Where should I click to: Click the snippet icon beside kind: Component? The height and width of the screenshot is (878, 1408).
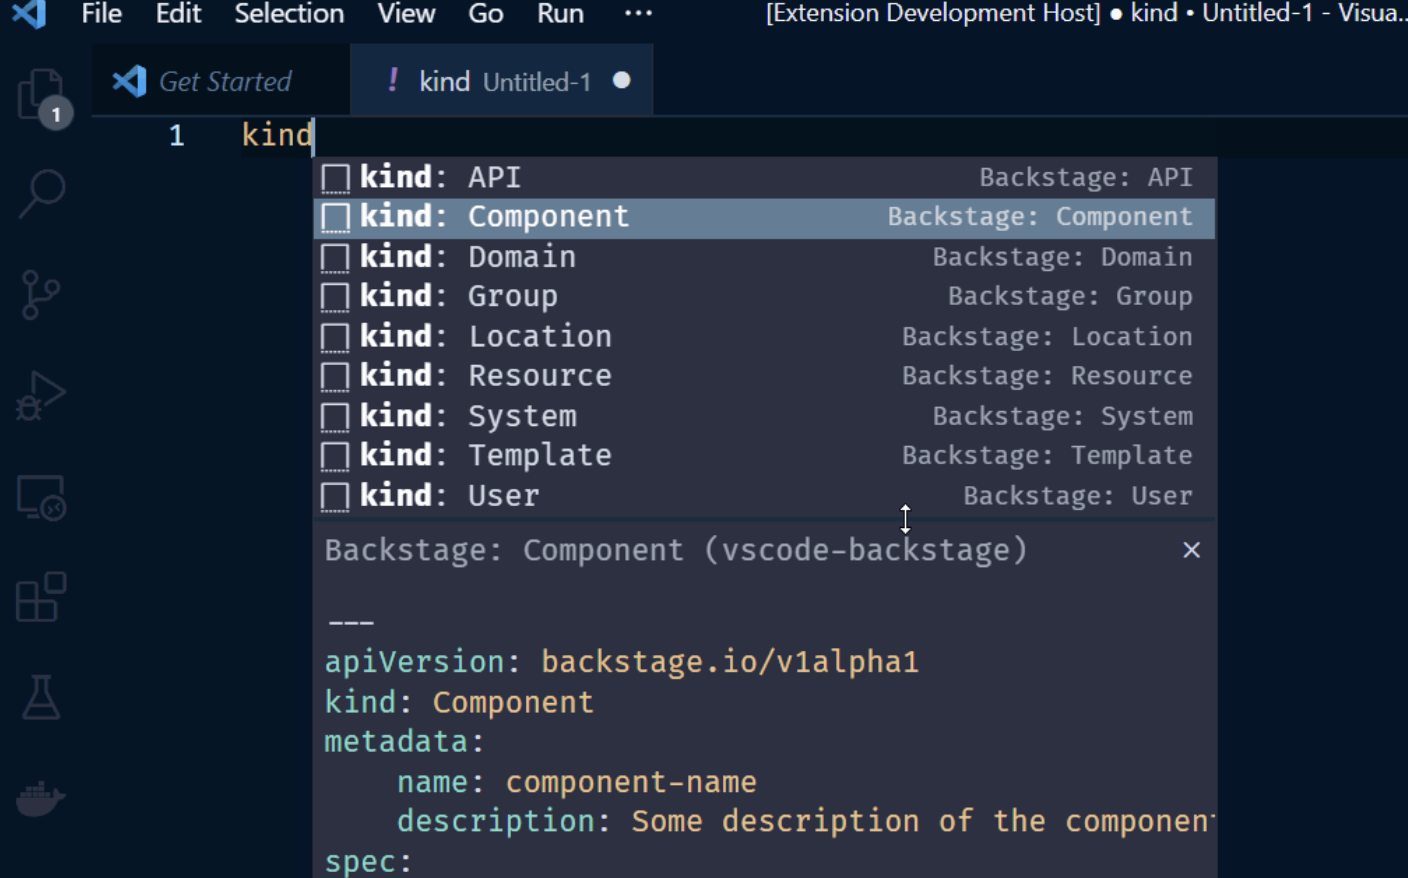tap(335, 218)
